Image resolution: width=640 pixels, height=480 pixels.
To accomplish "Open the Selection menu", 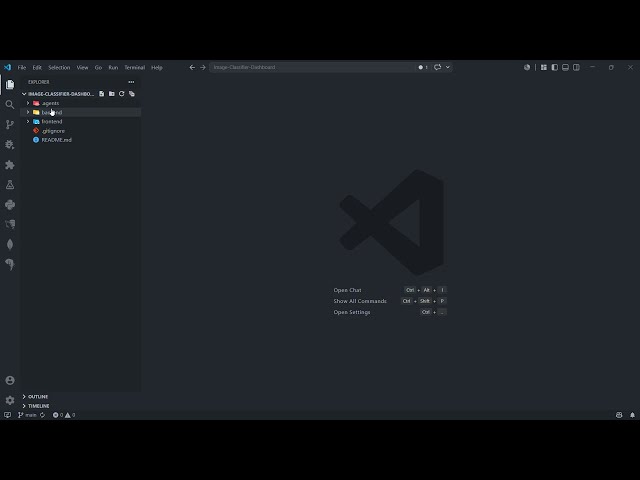I will click(59, 67).
